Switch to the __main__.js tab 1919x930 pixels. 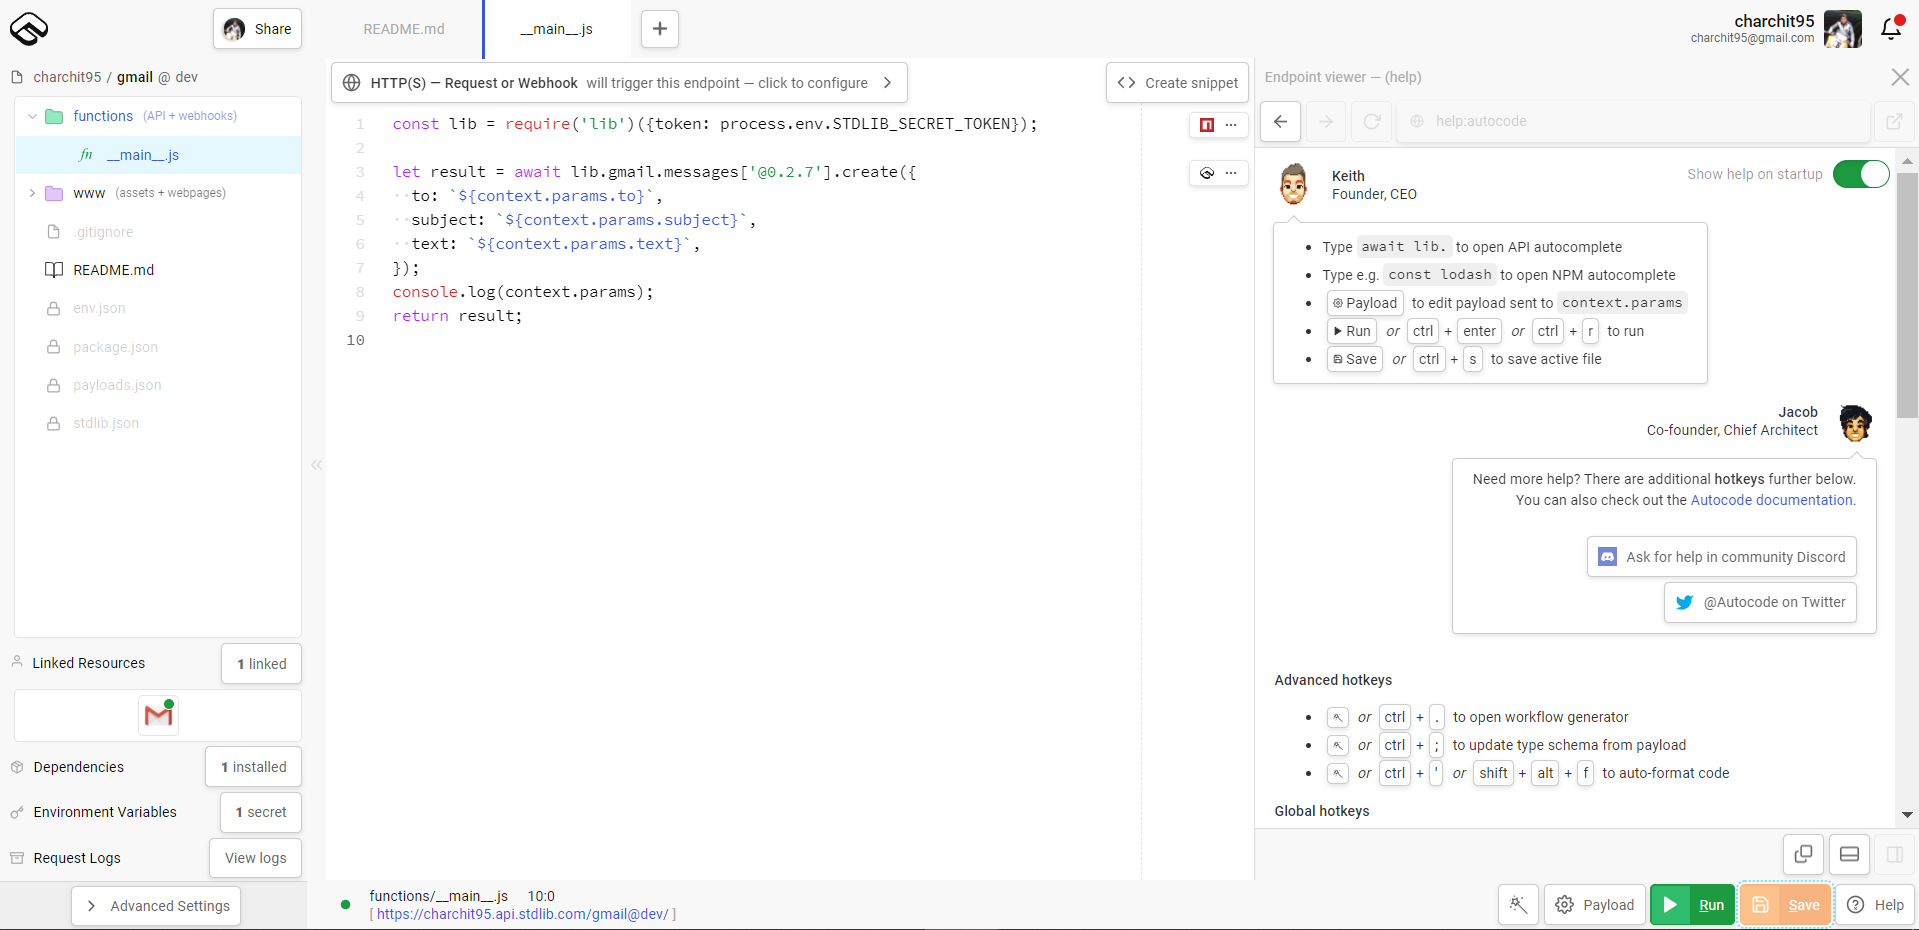(556, 29)
